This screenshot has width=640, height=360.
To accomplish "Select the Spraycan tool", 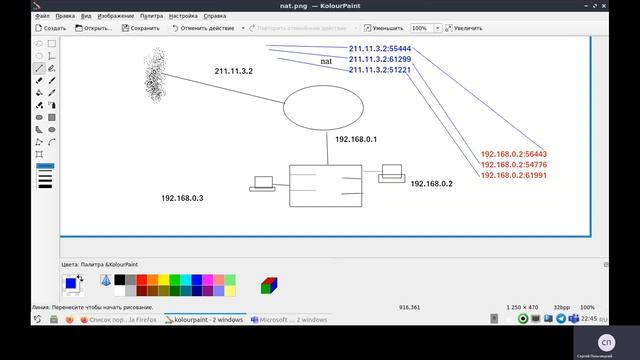I will click(x=52, y=105).
